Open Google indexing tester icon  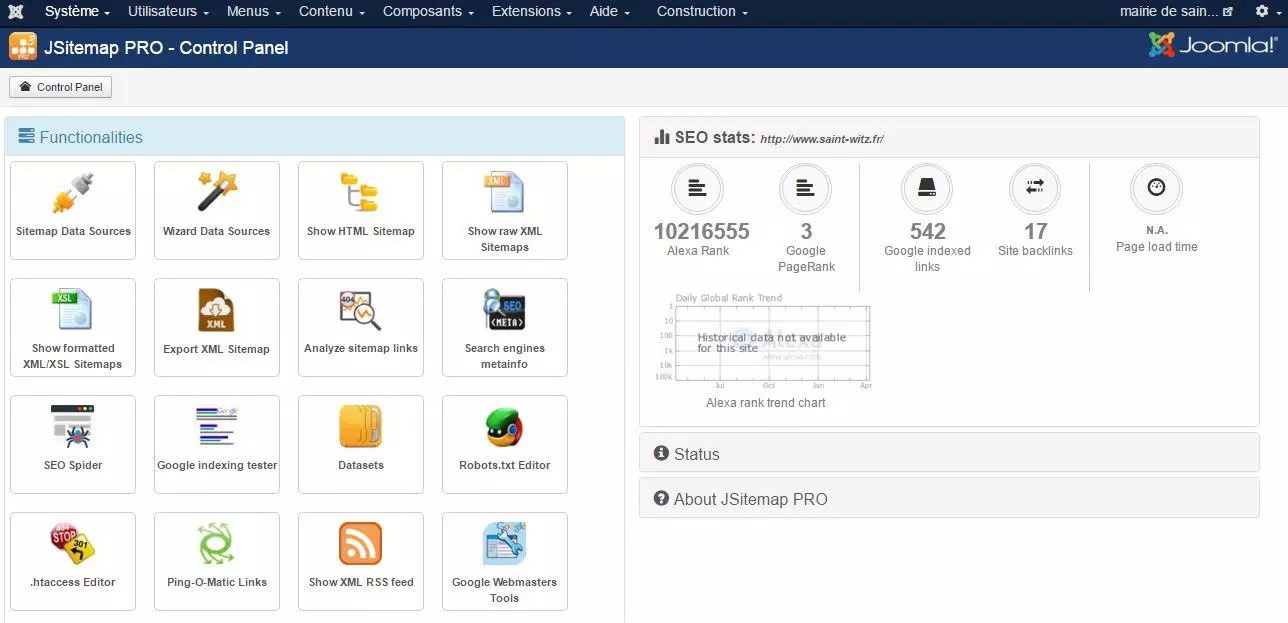coord(217,426)
